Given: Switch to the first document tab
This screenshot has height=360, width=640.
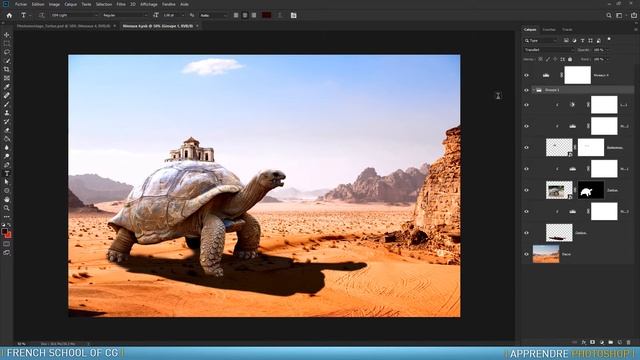Looking at the screenshot, I should point(64,26).
